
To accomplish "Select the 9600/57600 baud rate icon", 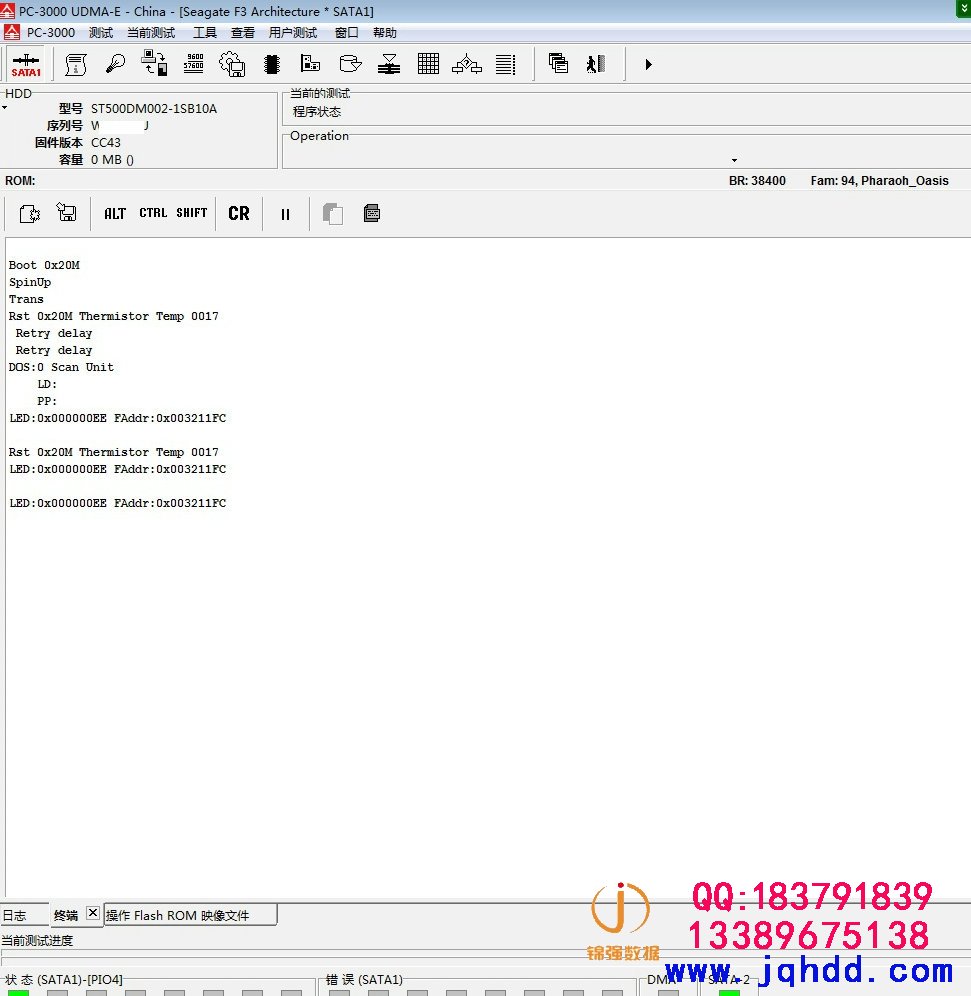I will [x=194, y=64].
